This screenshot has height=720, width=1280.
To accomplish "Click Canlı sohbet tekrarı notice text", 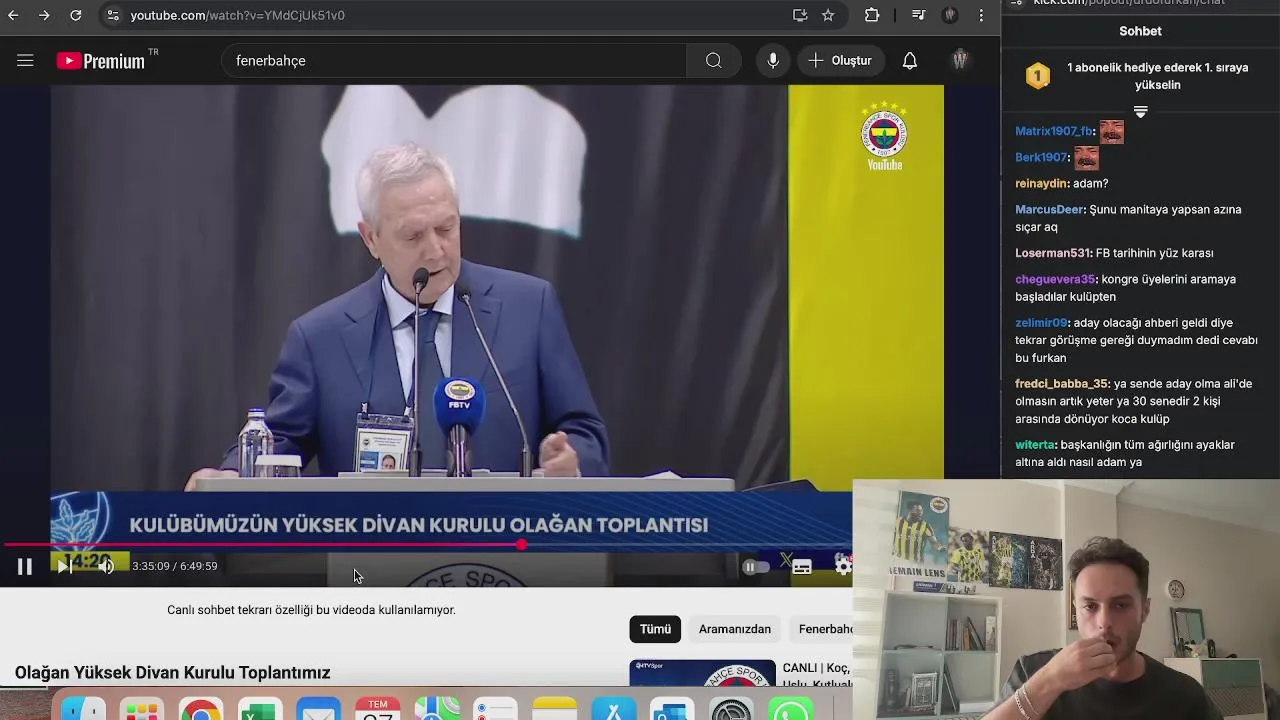I will (x=311, y=610).
